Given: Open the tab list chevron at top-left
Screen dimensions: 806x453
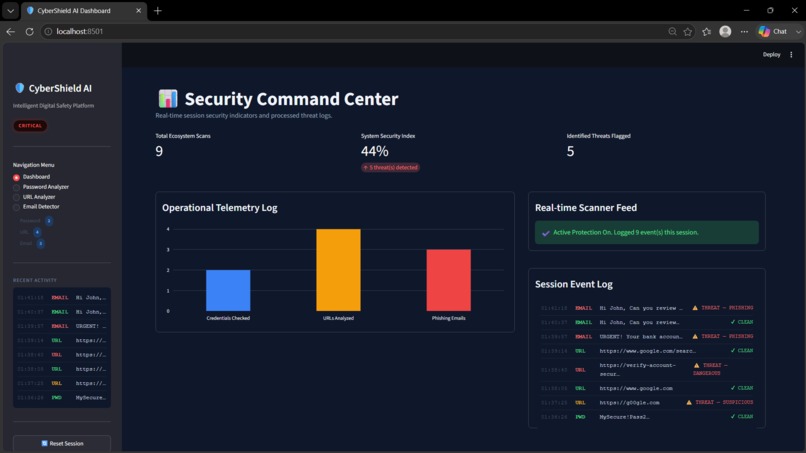Looking at the screenshot, I should [10, 10].
